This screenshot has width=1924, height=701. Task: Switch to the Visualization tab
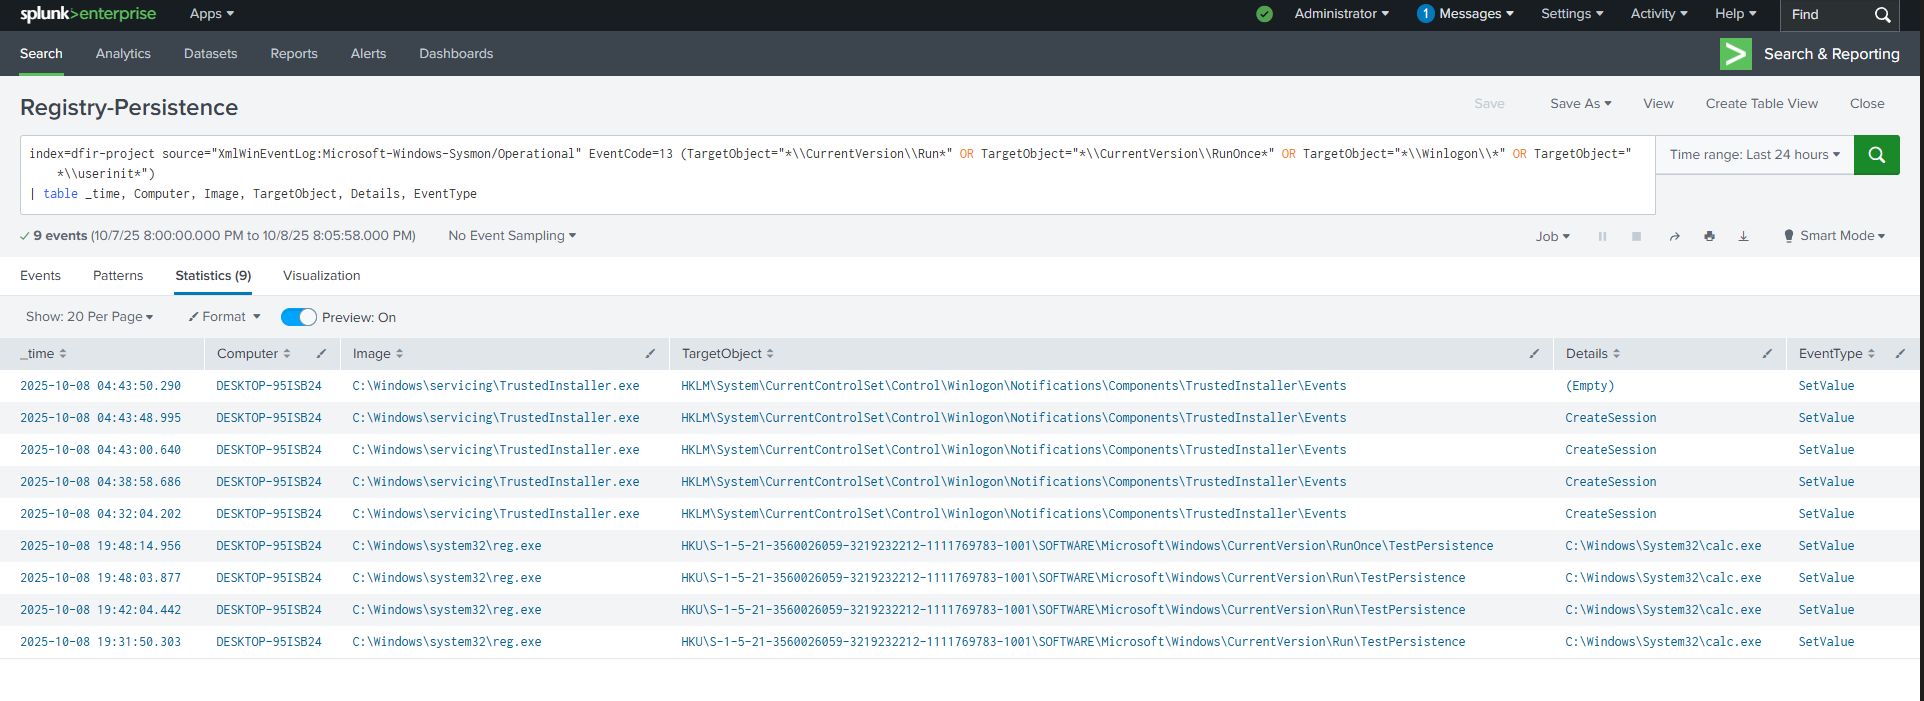click(x=321, y=276)
